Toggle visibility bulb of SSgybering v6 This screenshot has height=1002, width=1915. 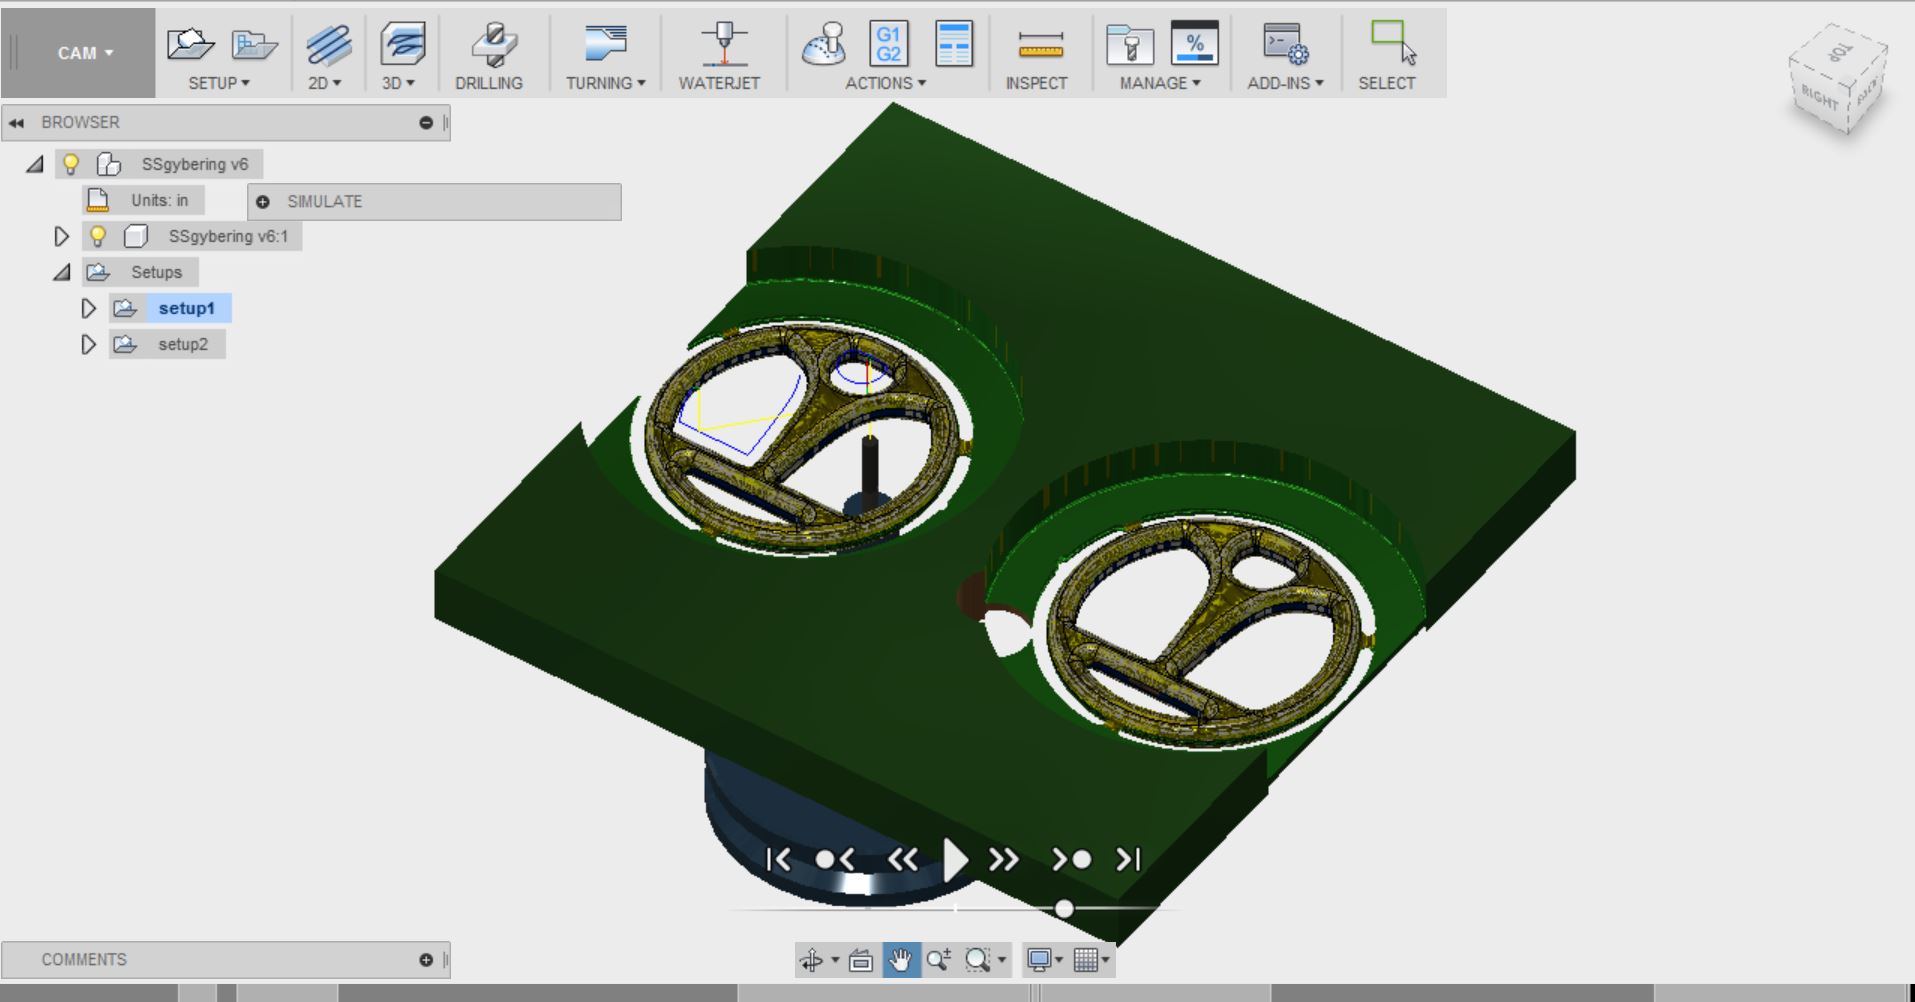coord(71,164)
